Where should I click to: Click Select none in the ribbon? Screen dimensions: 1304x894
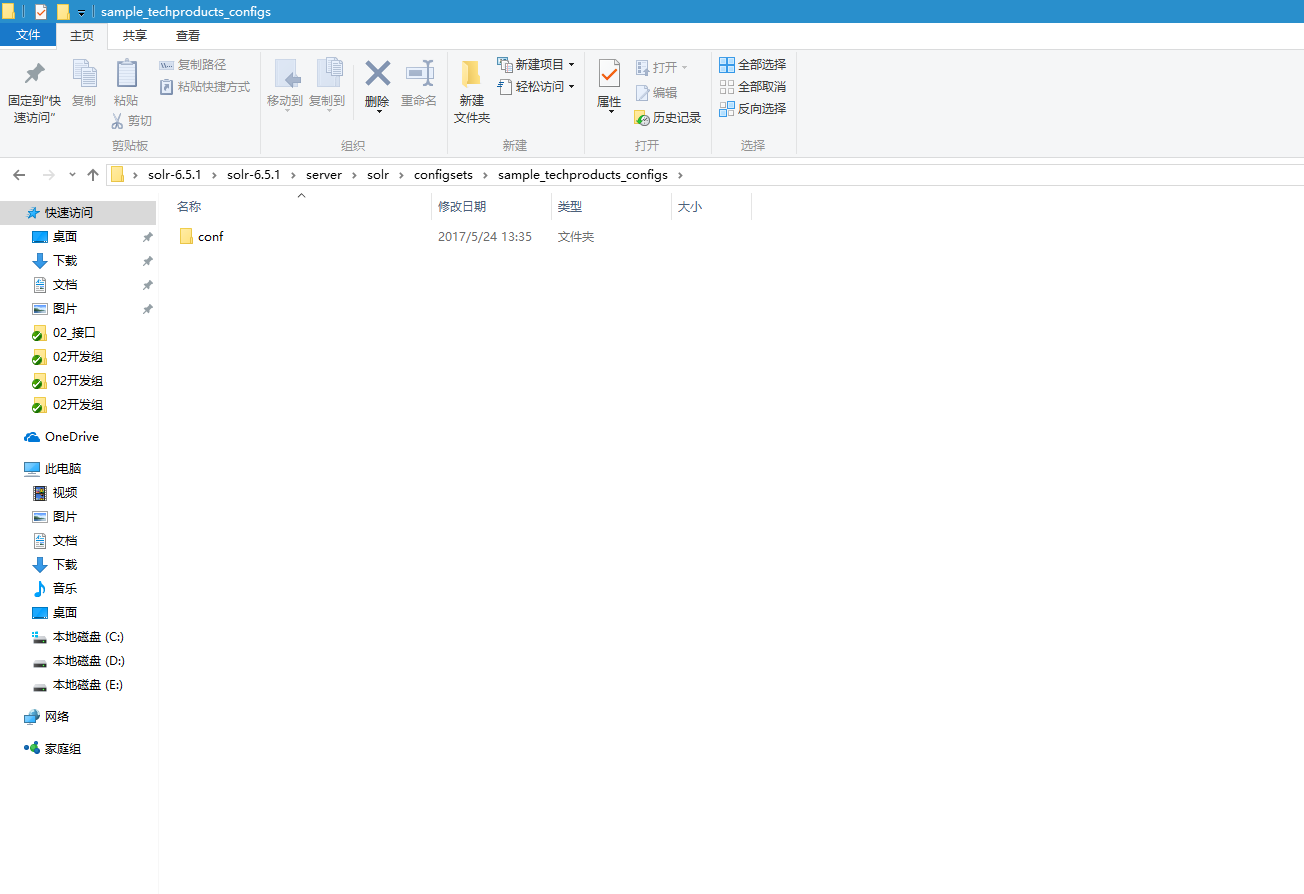[753, 87]
